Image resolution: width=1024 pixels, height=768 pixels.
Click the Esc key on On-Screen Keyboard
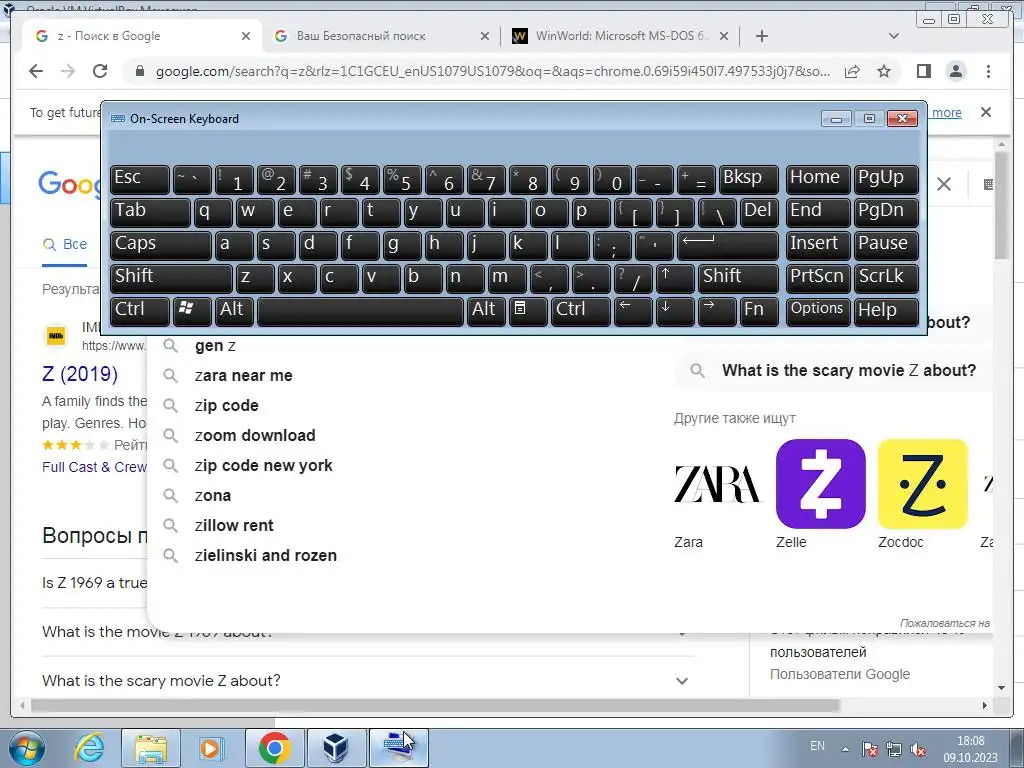coord(139,180)
